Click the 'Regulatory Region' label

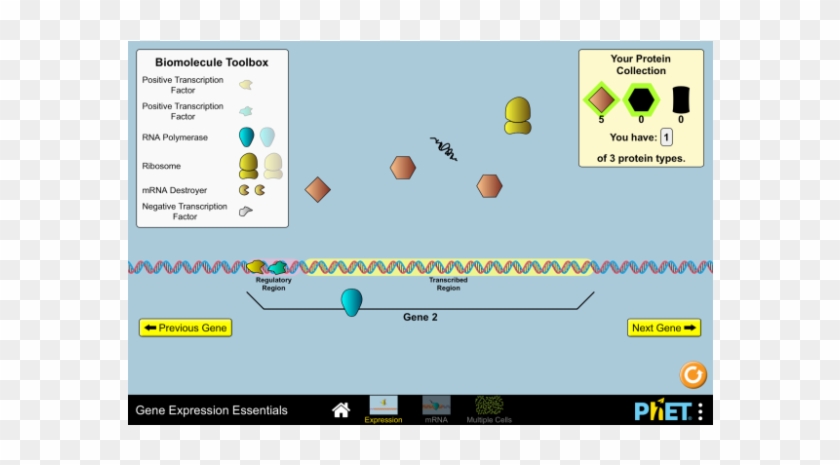pyautogui.click(x=273, y=284)
